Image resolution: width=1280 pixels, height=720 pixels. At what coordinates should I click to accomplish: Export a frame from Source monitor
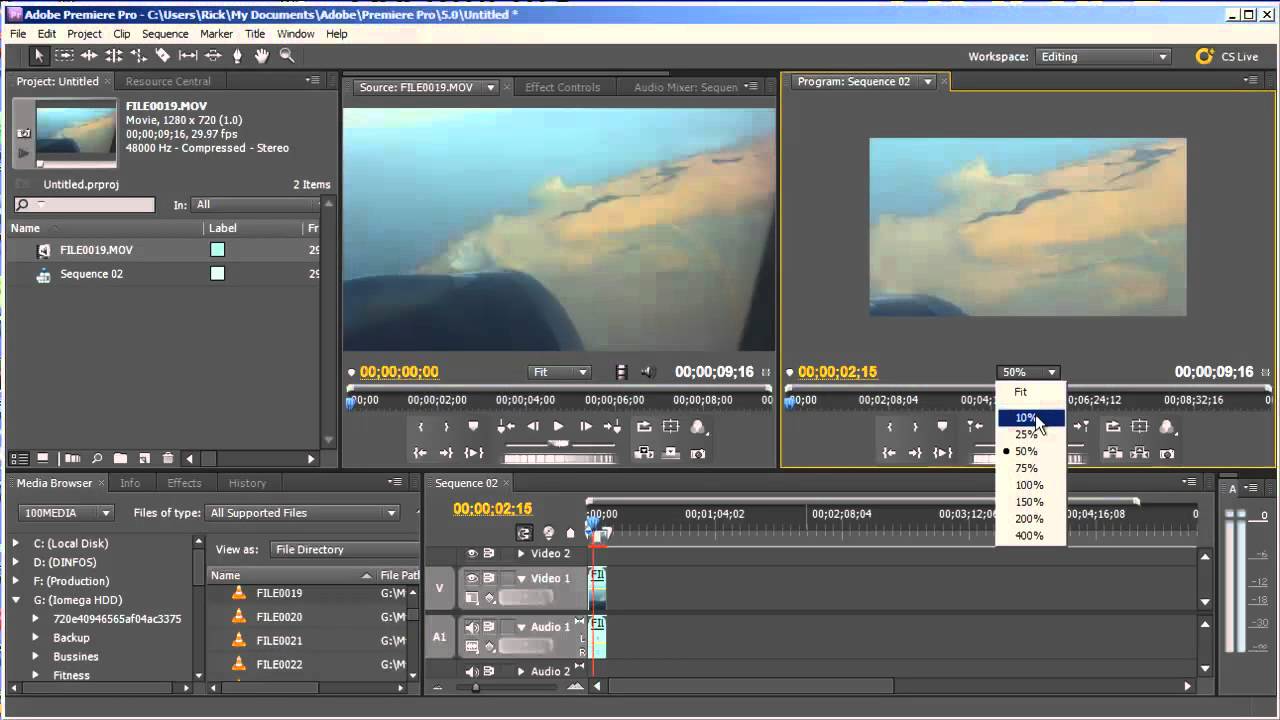698,453
